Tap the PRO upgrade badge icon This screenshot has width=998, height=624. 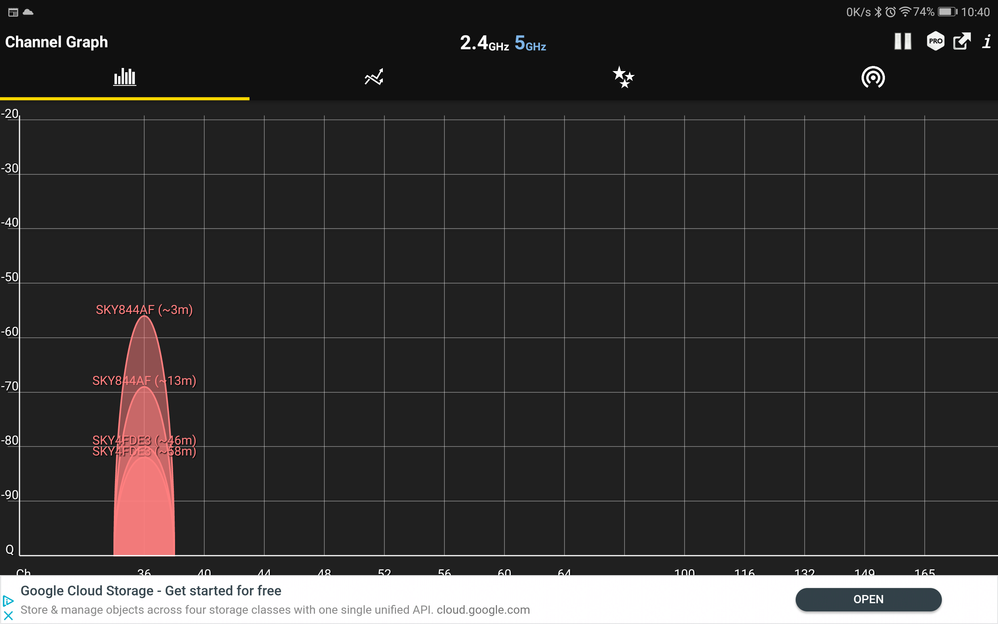(x=935, y=41)
